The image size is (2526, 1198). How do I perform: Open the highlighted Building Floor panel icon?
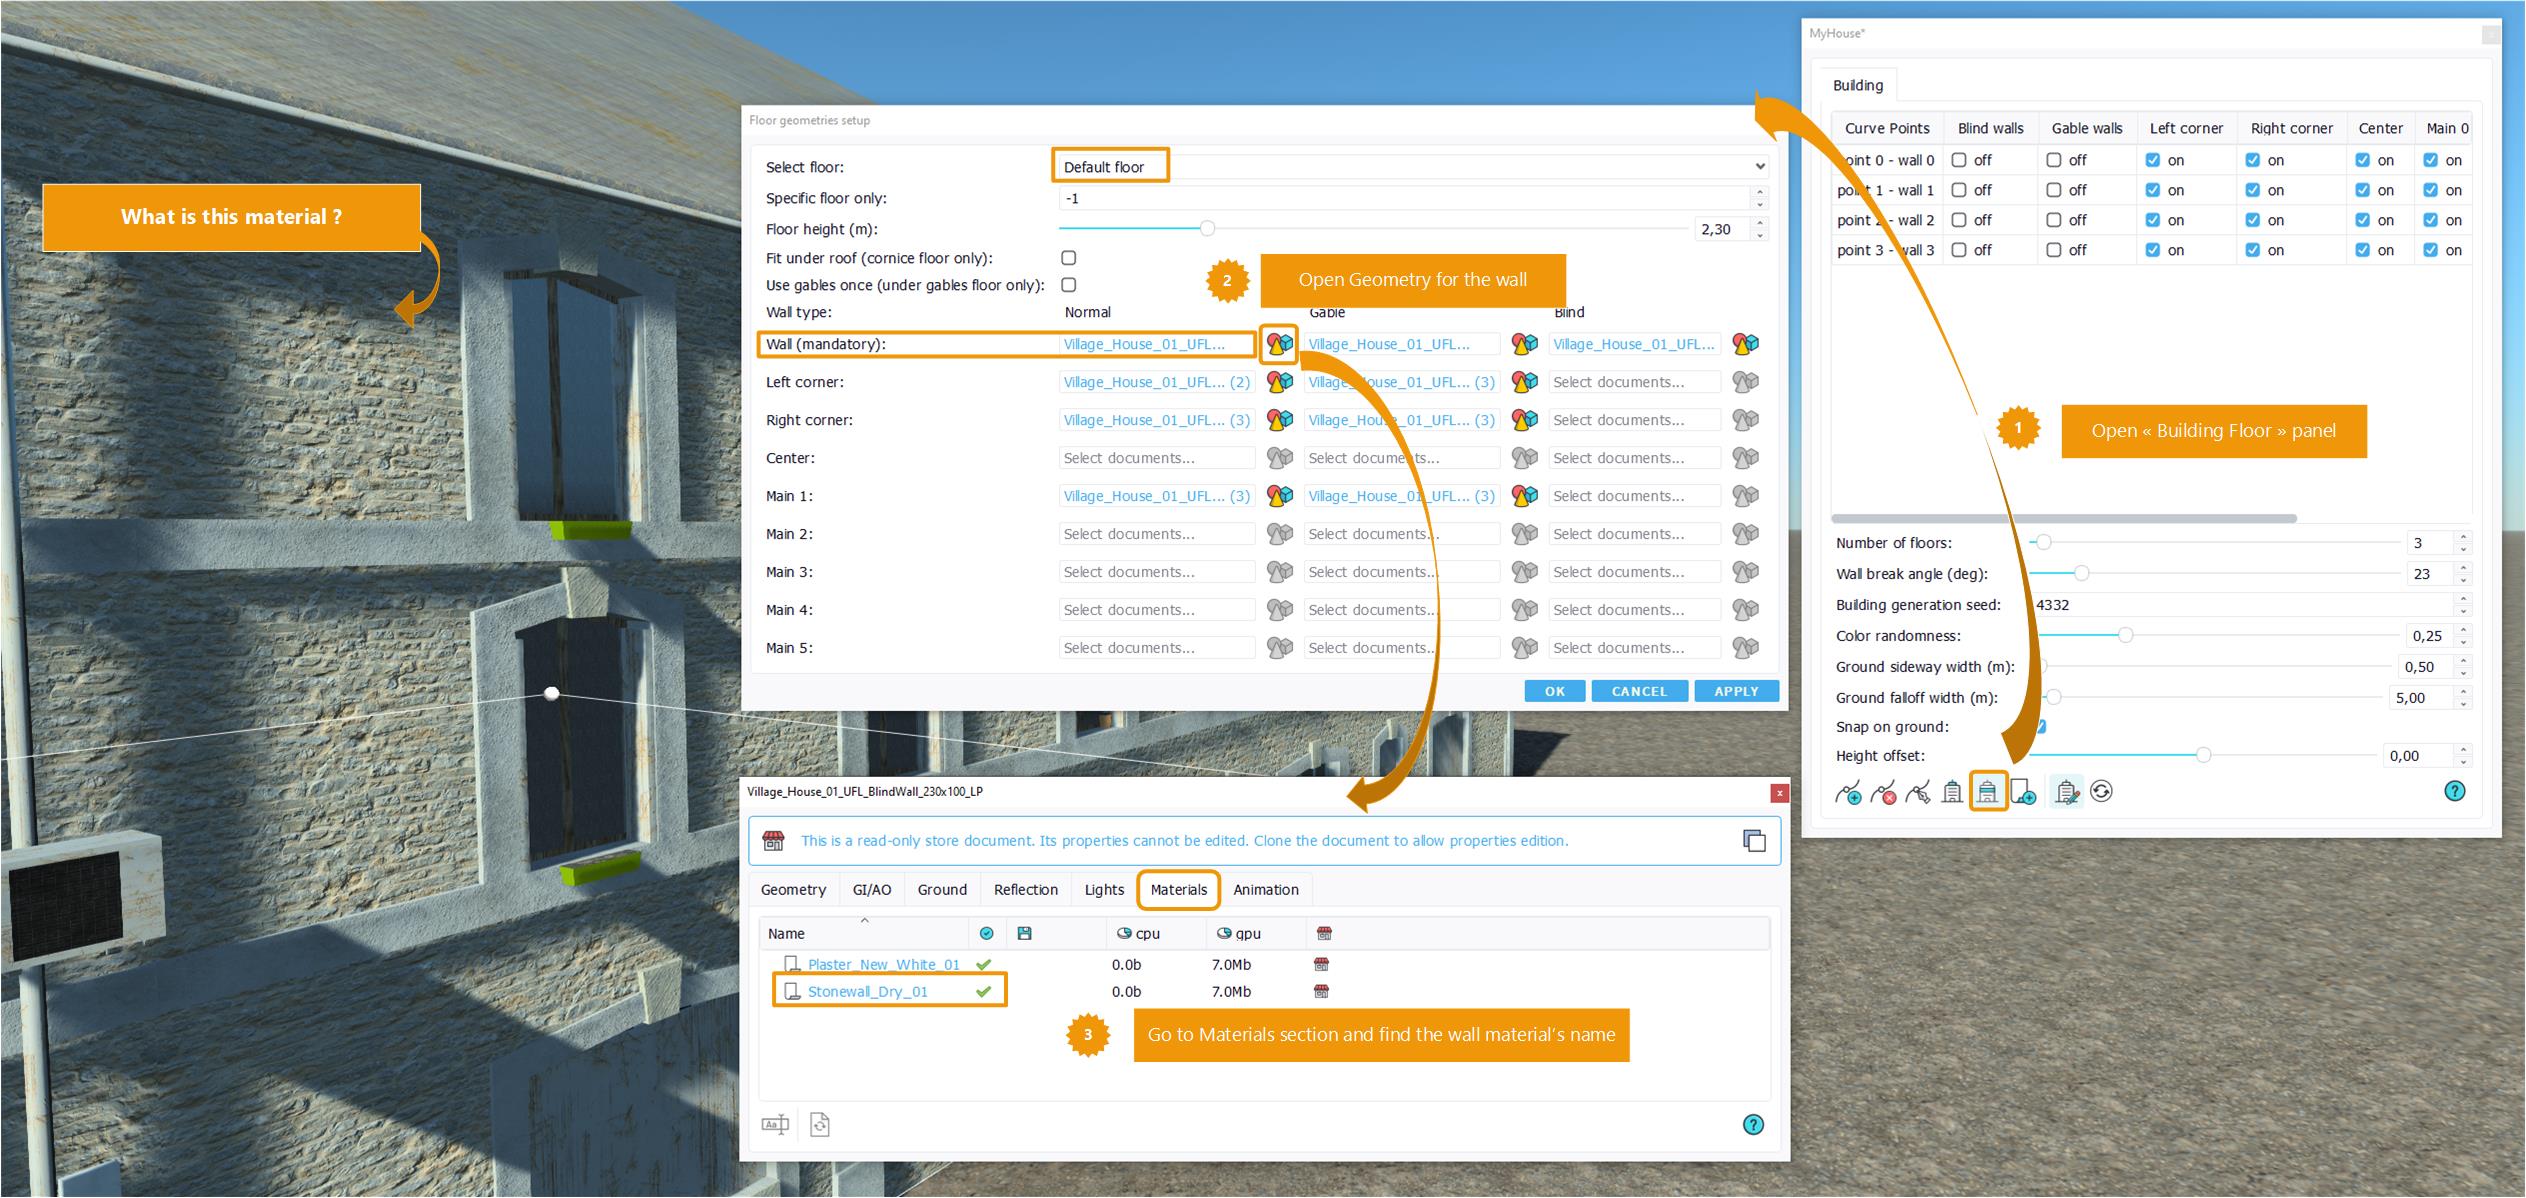tap(1987, 792)
